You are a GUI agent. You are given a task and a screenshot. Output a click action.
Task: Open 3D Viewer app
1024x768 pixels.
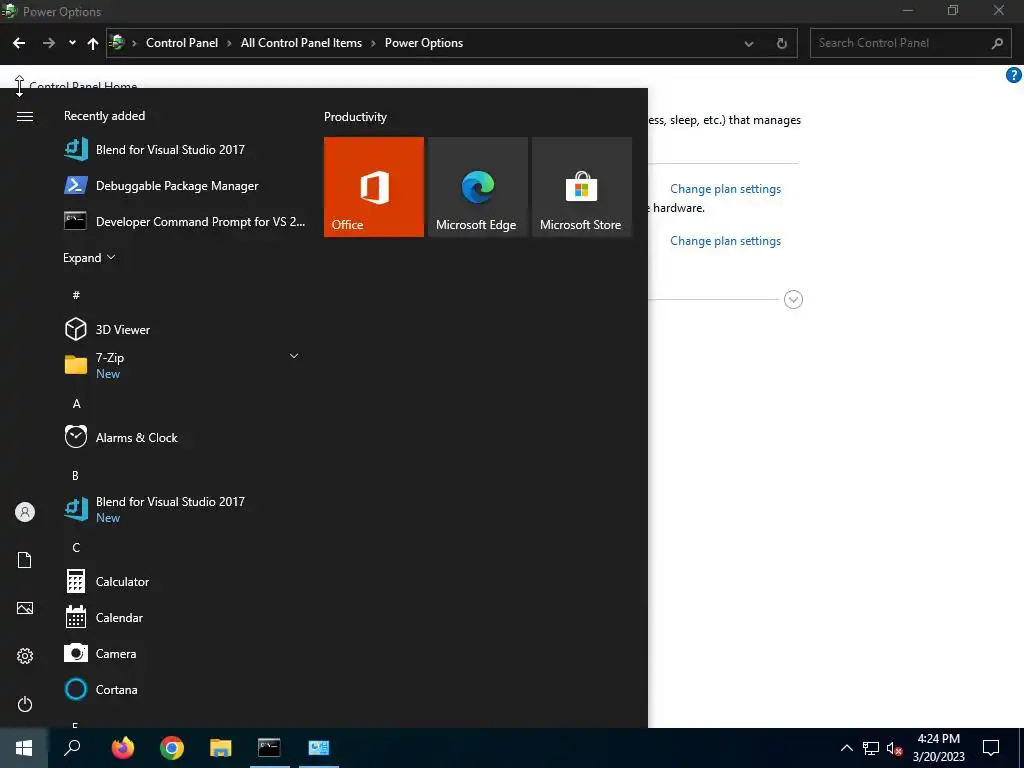click(x=185, y=330)
